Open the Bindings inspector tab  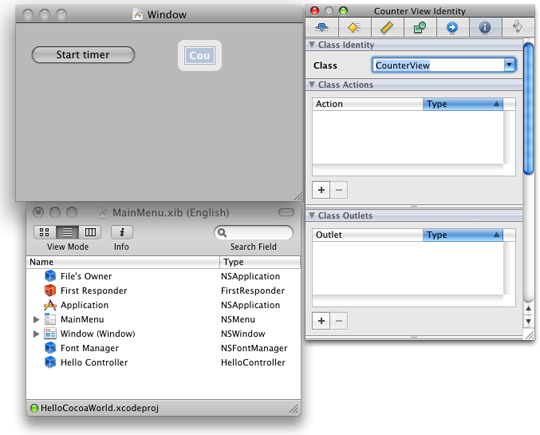[420, 27]
